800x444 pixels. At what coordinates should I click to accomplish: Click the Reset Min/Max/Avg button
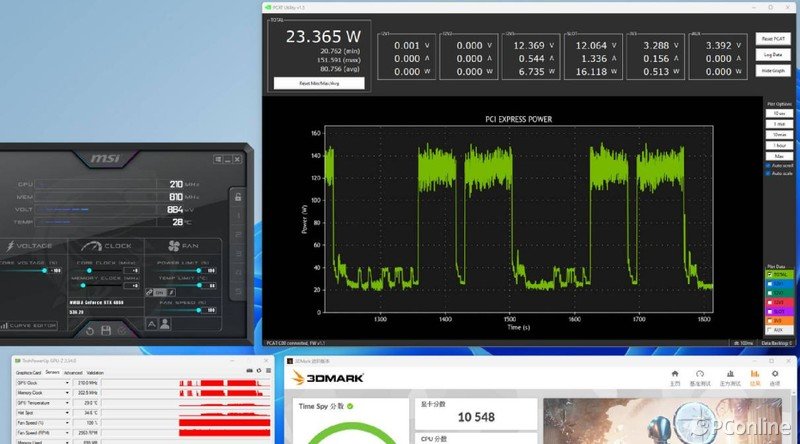(319, 83)
